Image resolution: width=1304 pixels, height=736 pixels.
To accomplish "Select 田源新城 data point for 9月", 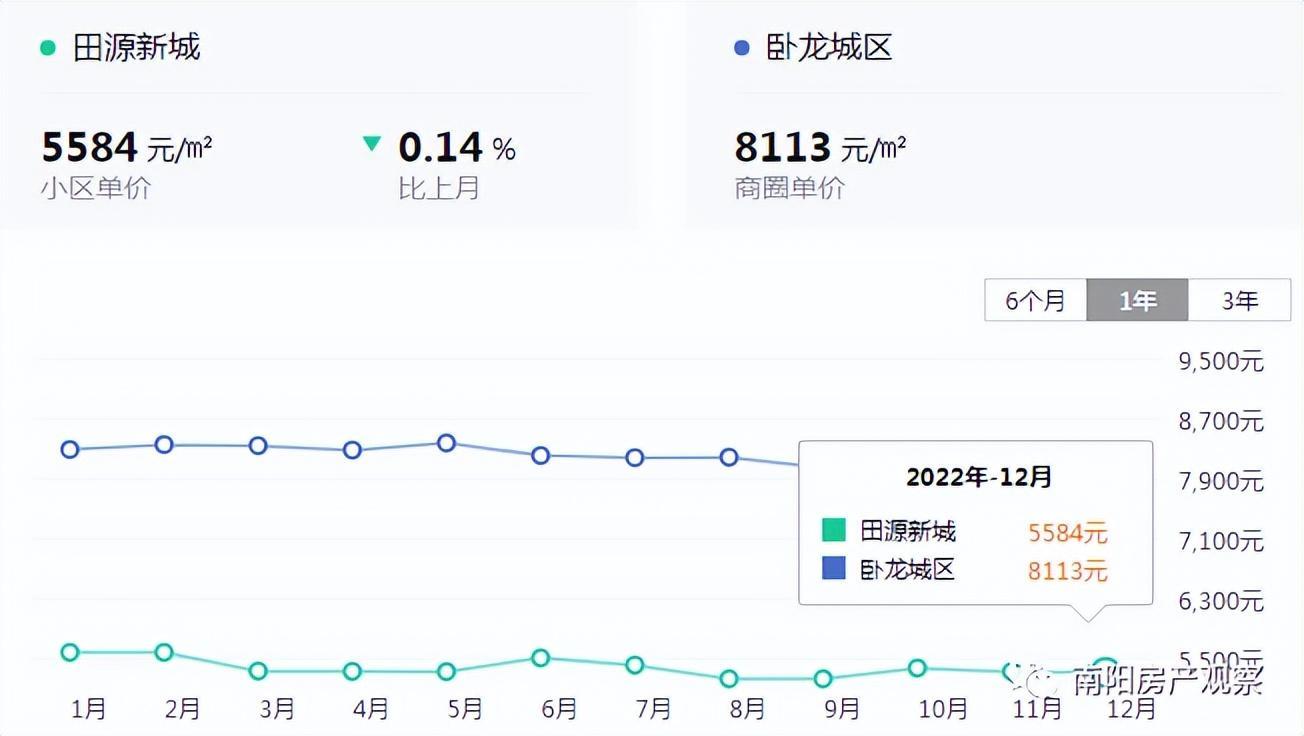I will click(x=823, y=678).
